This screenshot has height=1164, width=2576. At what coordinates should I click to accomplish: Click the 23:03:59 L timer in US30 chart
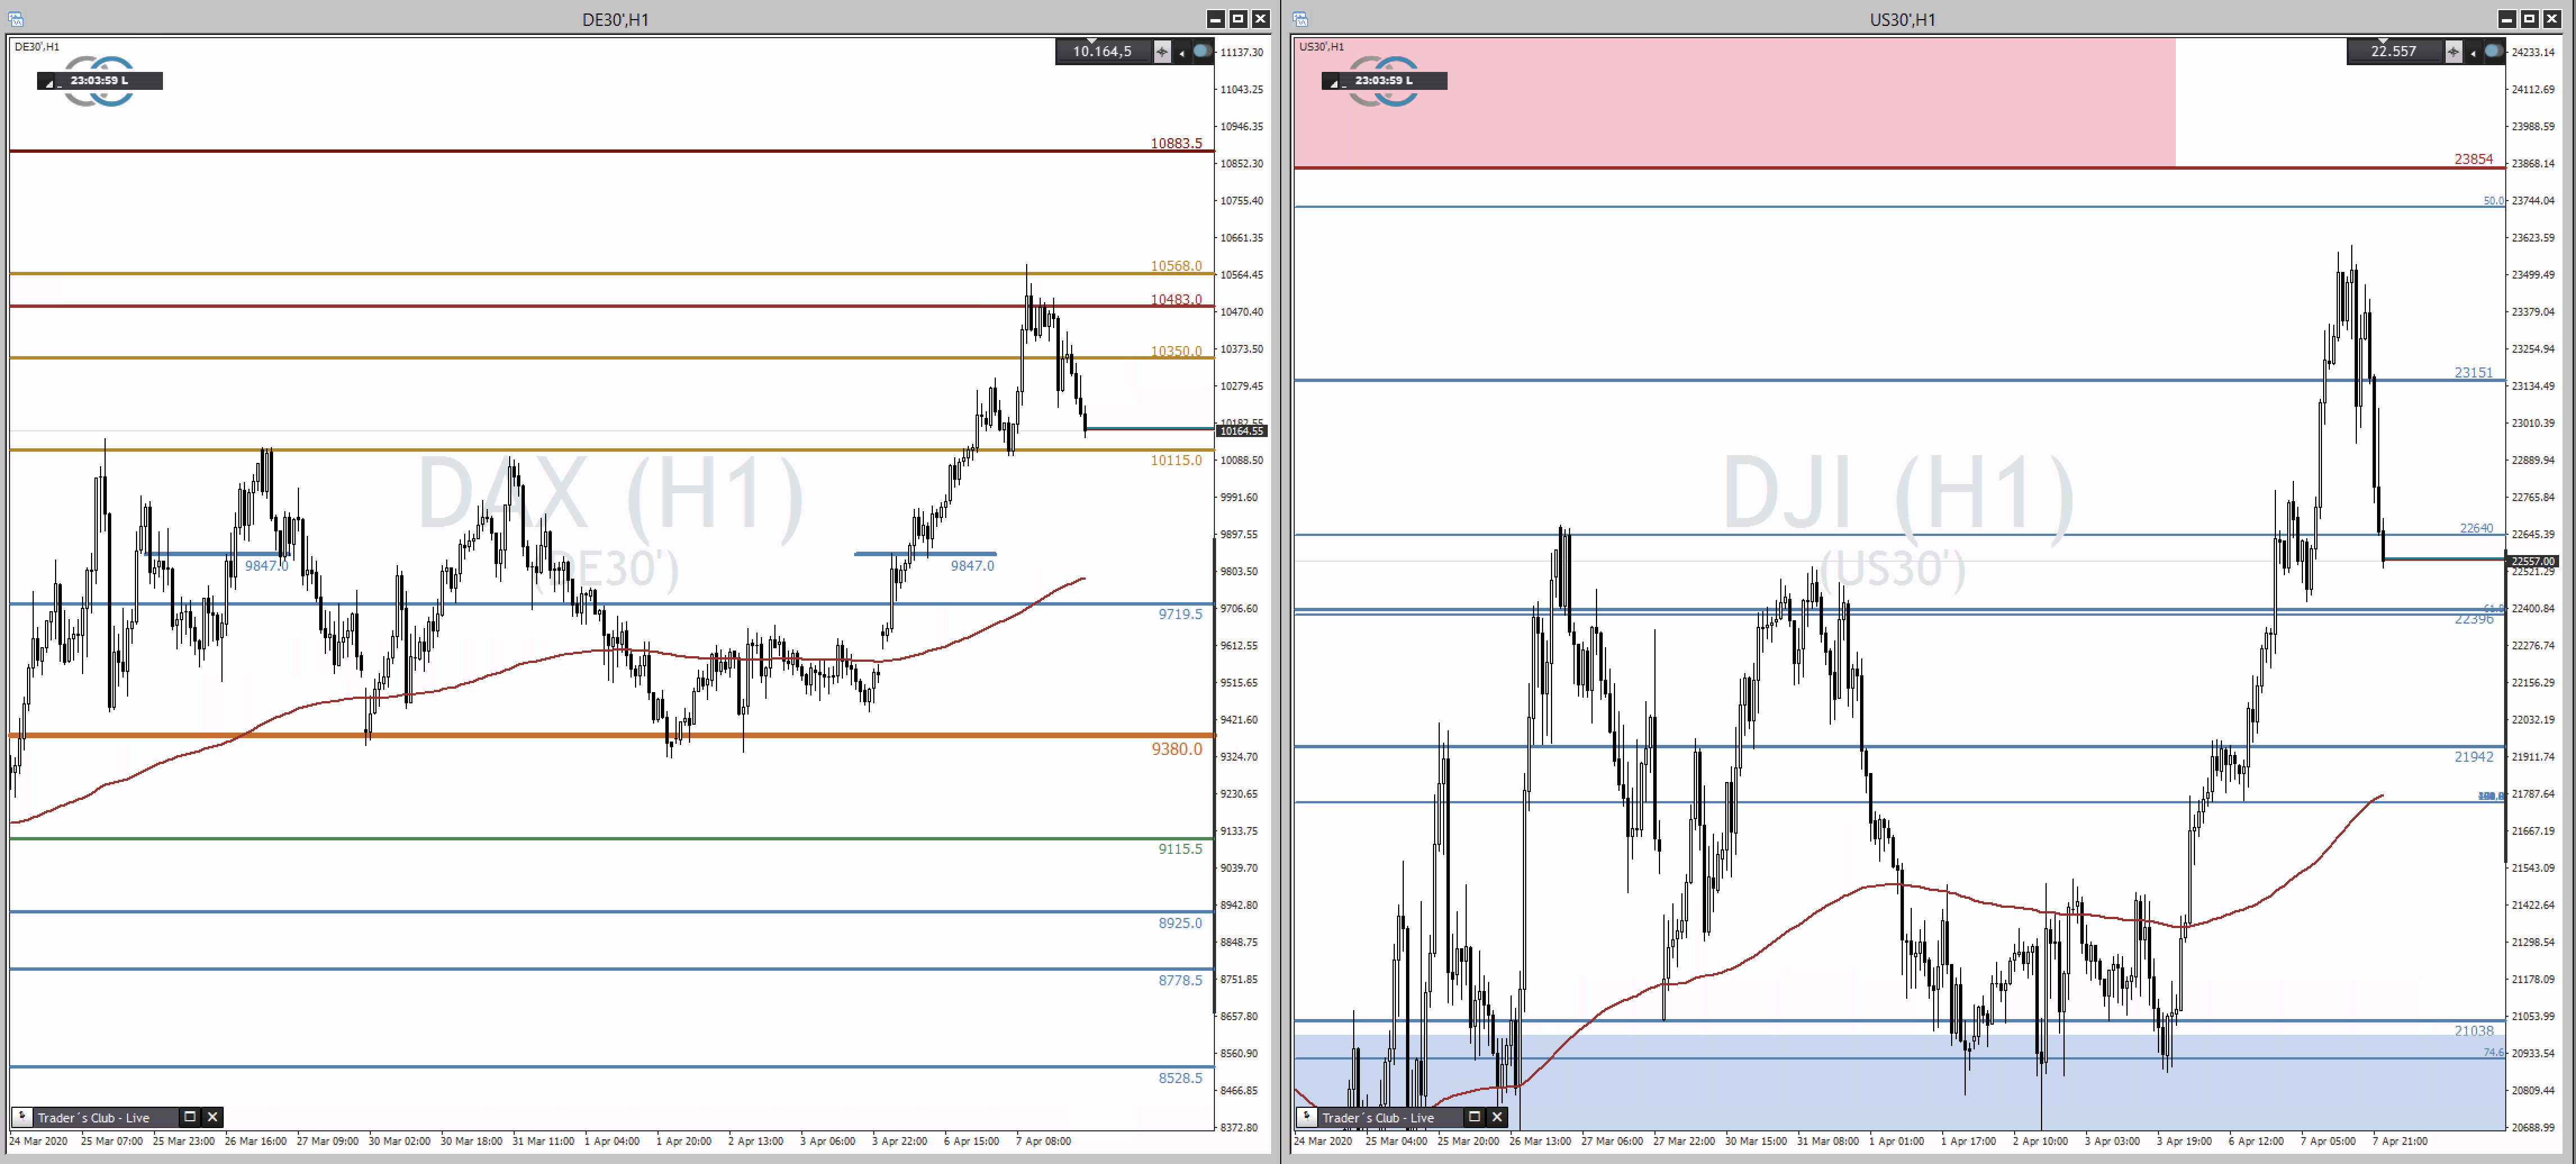point(1384,81)
